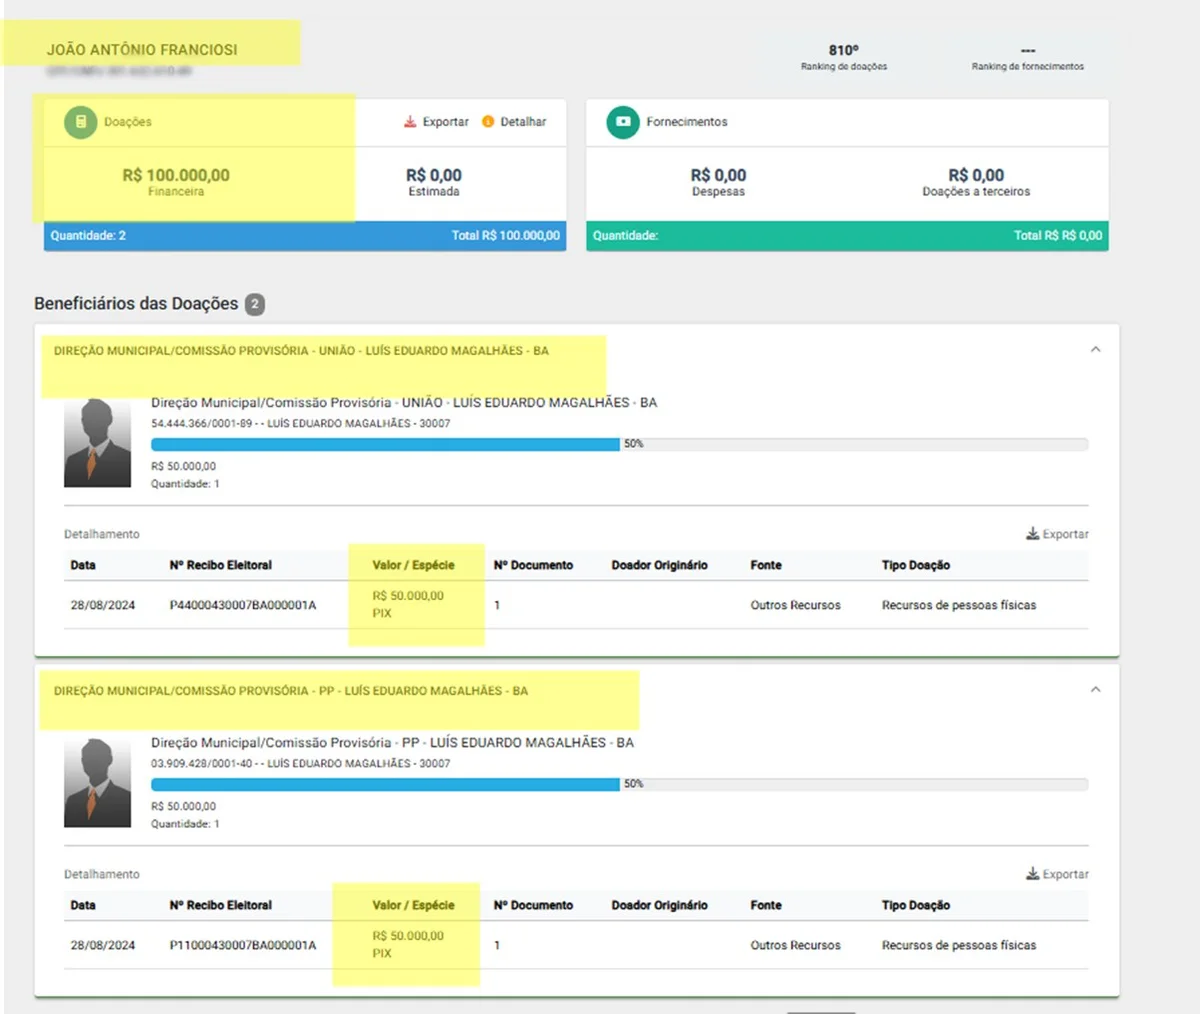Click Exportar icon in UNIÃO detalhamento
The height and width of the screenshot is (1014, 1200).
(x=1032, y=534)
